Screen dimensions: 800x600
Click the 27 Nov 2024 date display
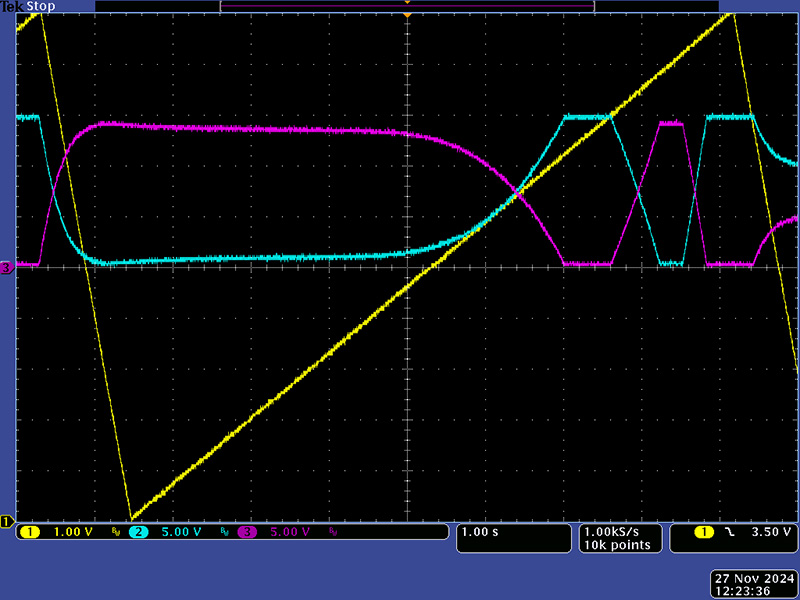(x=754, y=578)
